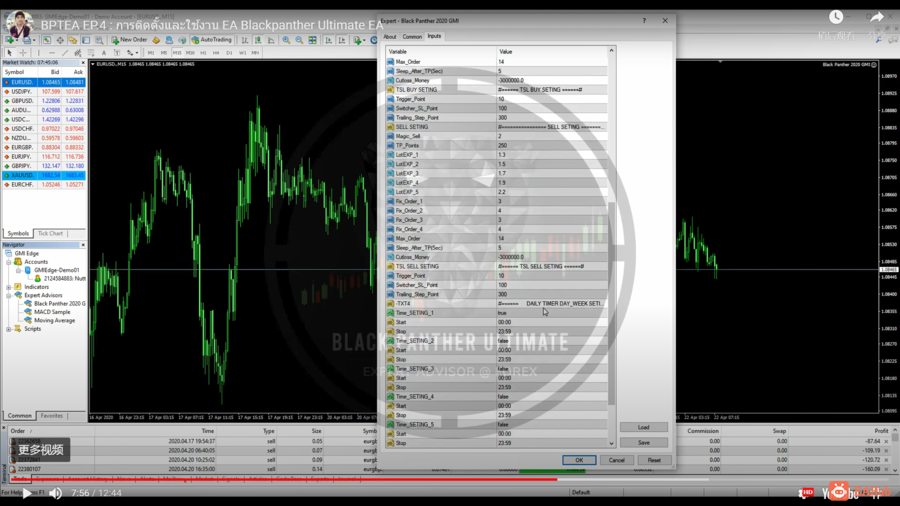Click the zoom in magnifier icon

click(286, 40)
